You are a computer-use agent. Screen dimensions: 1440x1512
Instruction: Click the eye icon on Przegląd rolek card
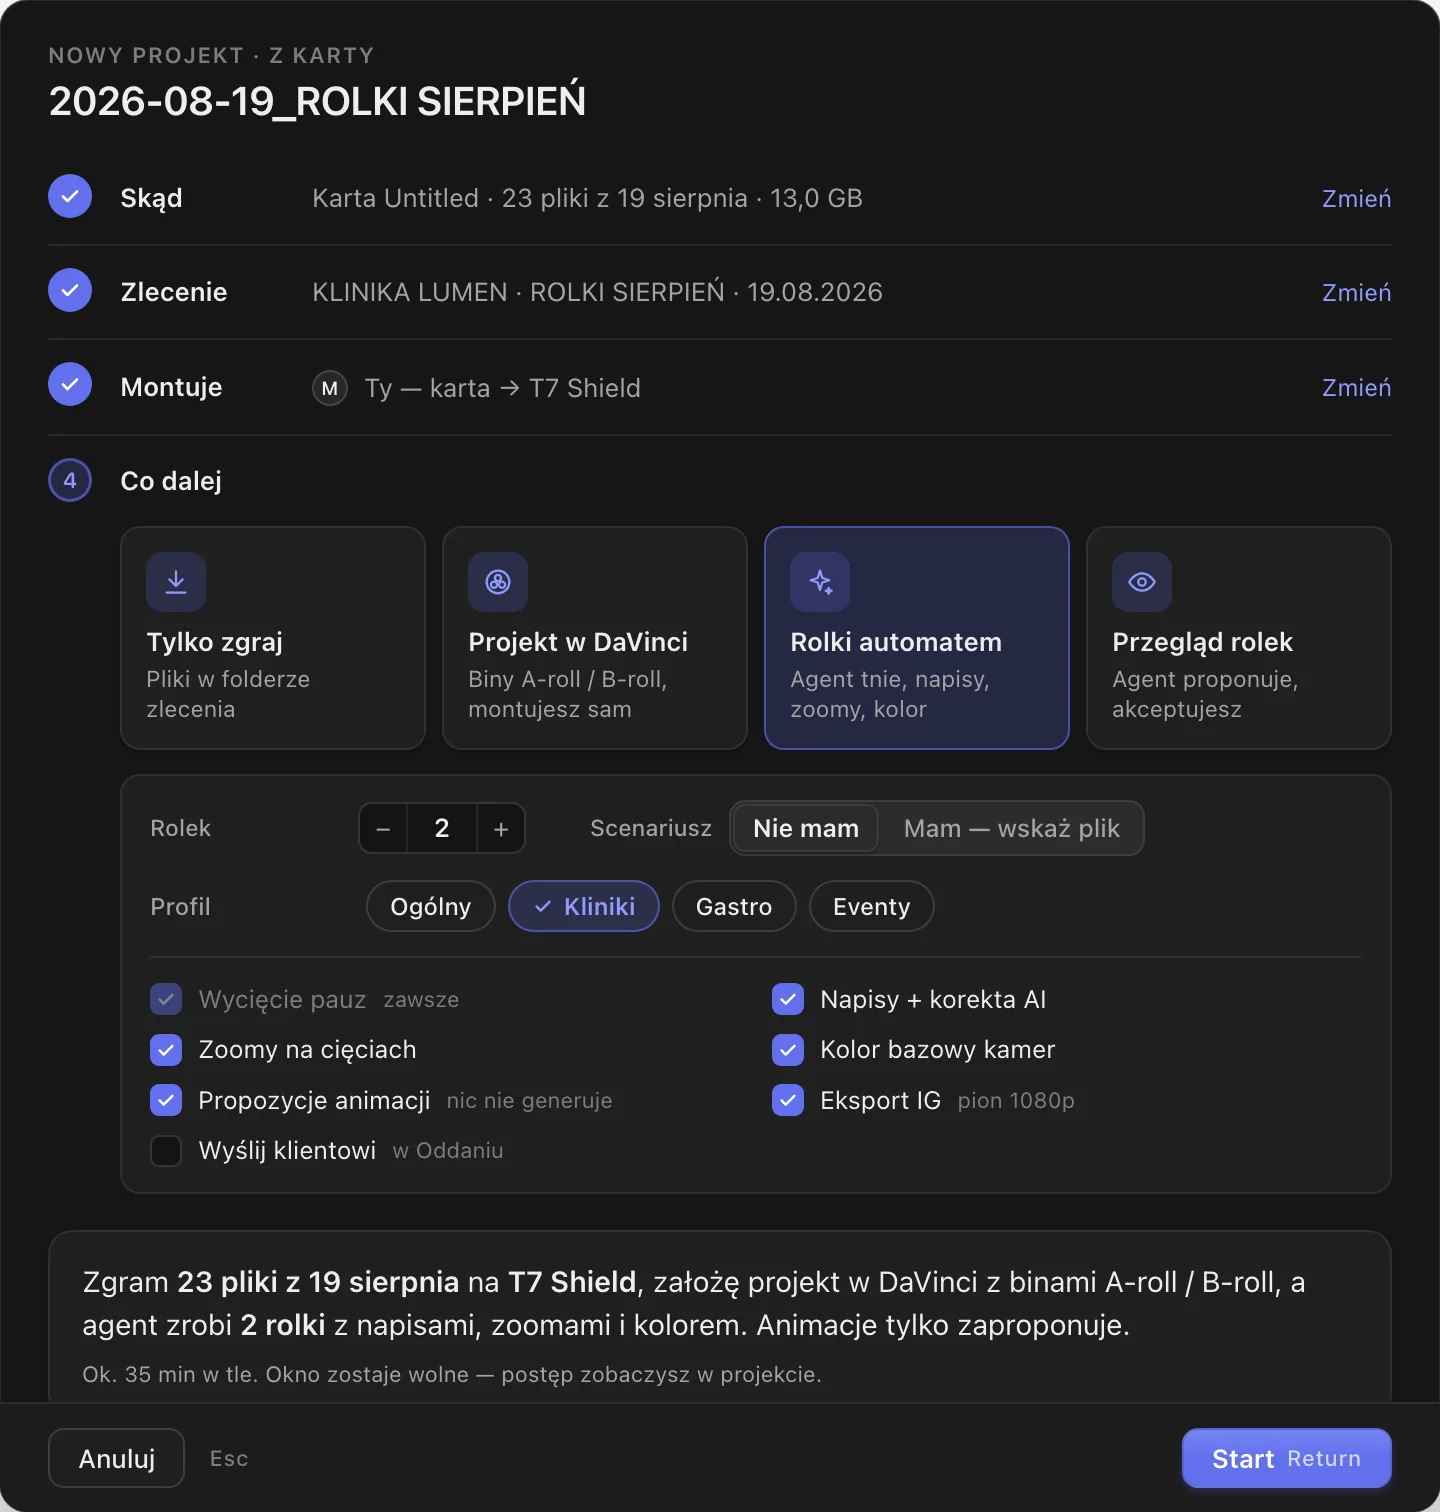point(1142,582)
